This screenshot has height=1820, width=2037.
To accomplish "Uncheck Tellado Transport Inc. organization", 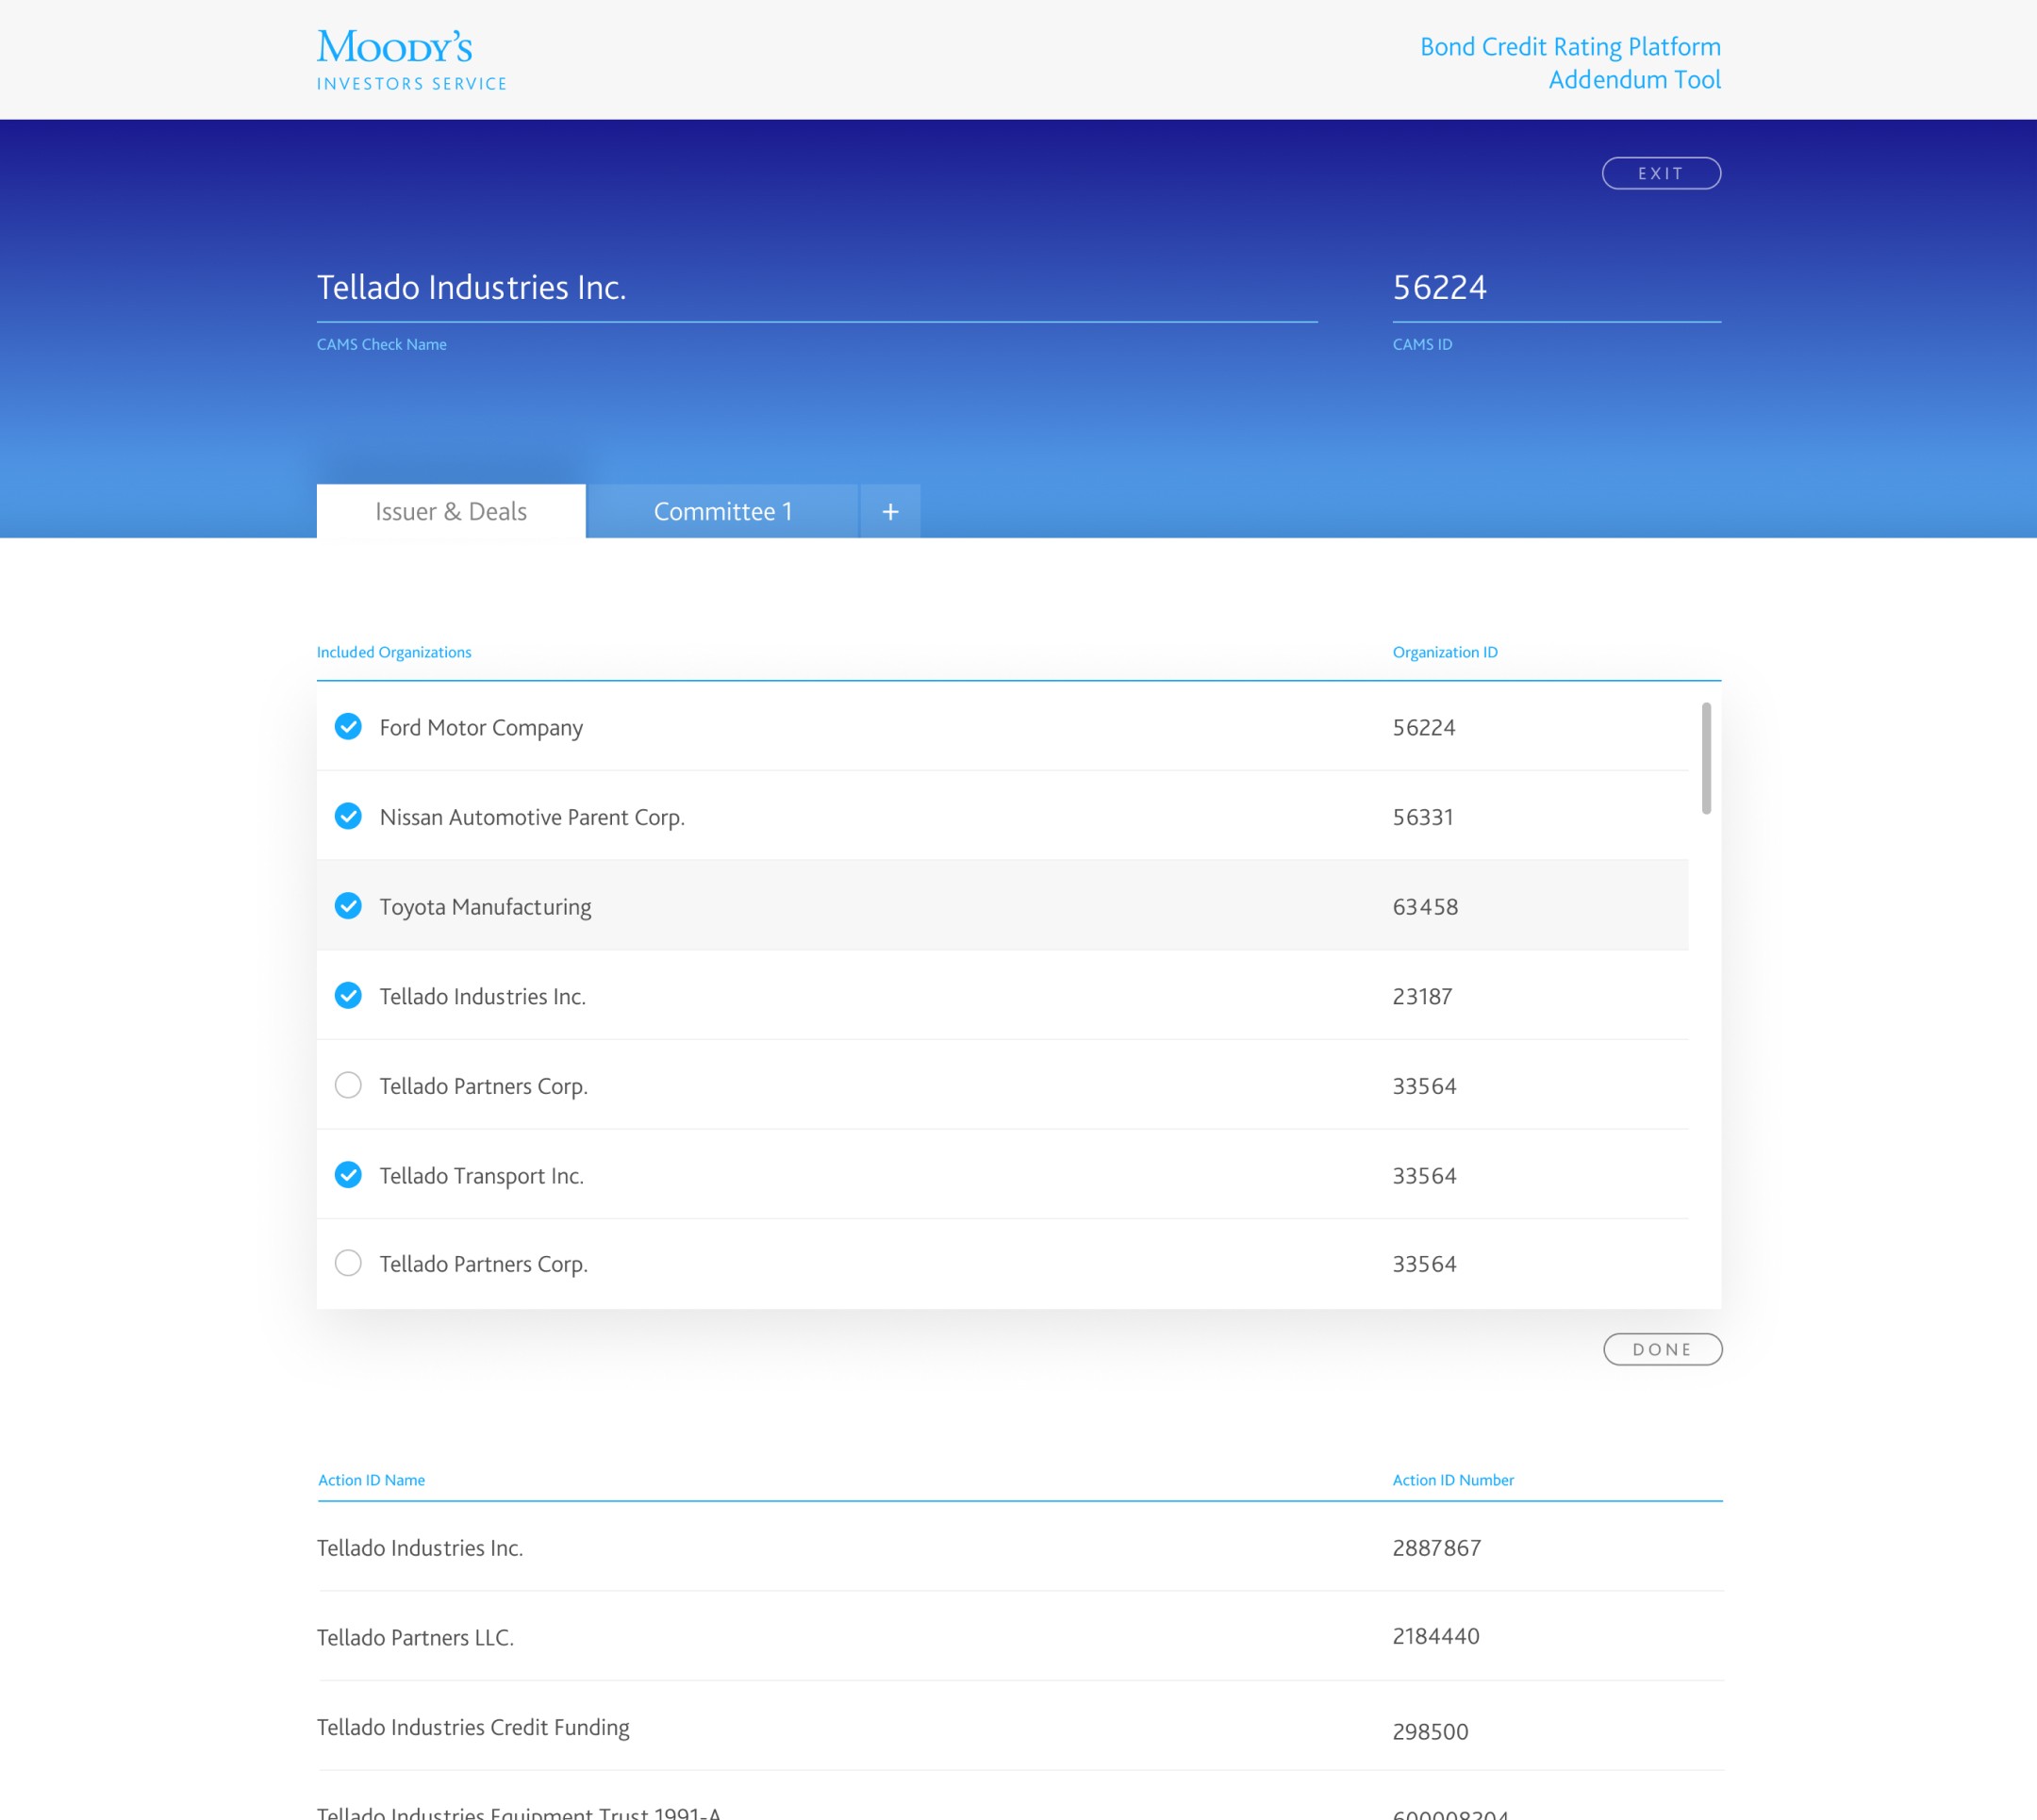I will point(348,1175).
